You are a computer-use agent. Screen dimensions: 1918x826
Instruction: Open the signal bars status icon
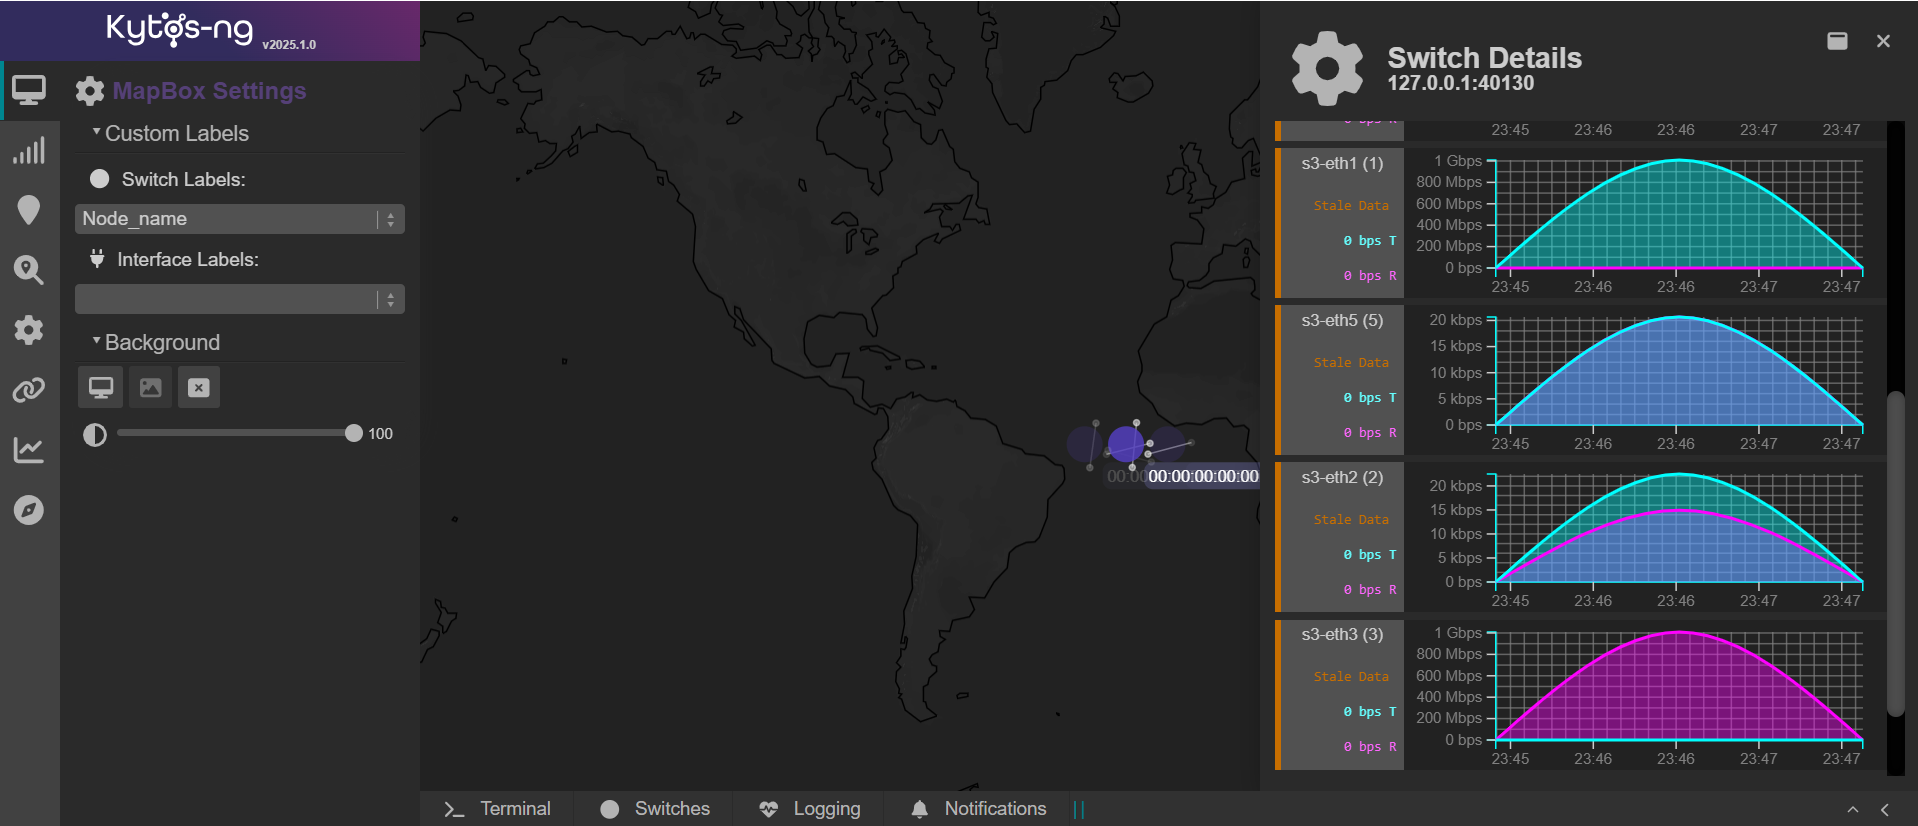pyautogui.click(x=29, y=151)
